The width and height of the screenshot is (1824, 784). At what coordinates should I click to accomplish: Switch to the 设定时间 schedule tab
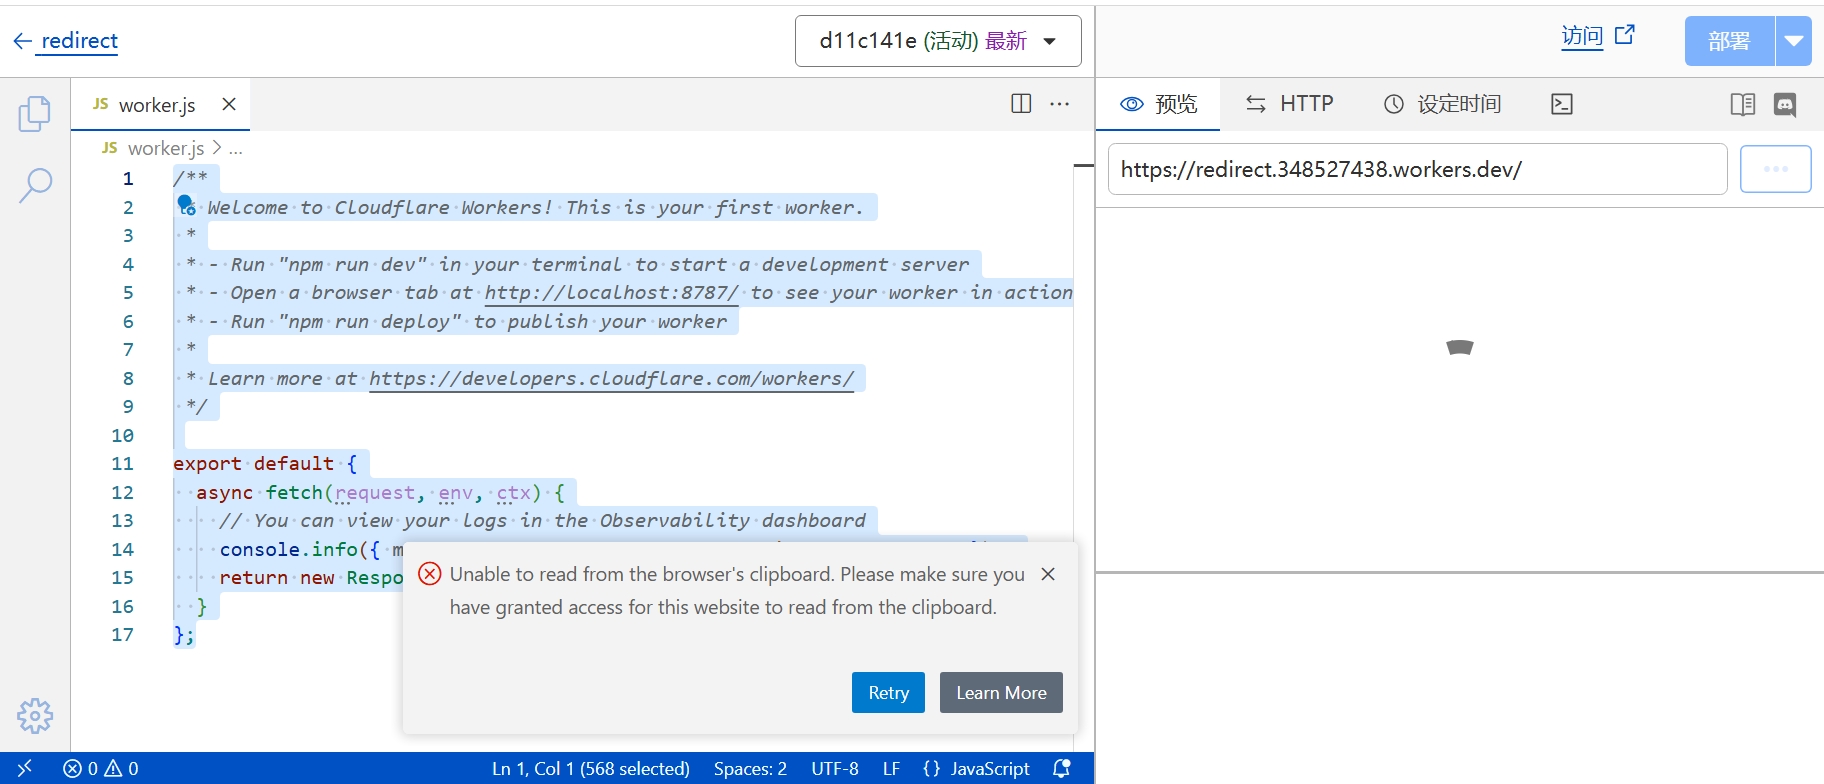1442,104
